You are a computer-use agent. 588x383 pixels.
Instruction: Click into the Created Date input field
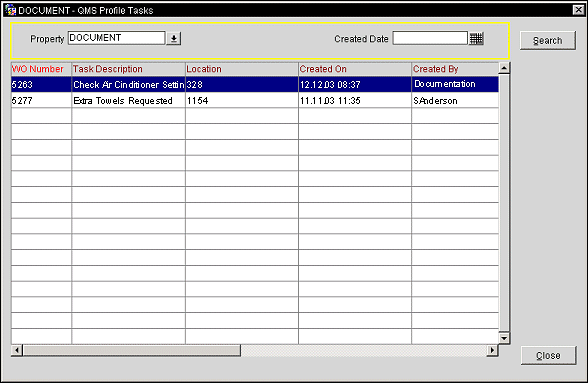coord(430,38)
